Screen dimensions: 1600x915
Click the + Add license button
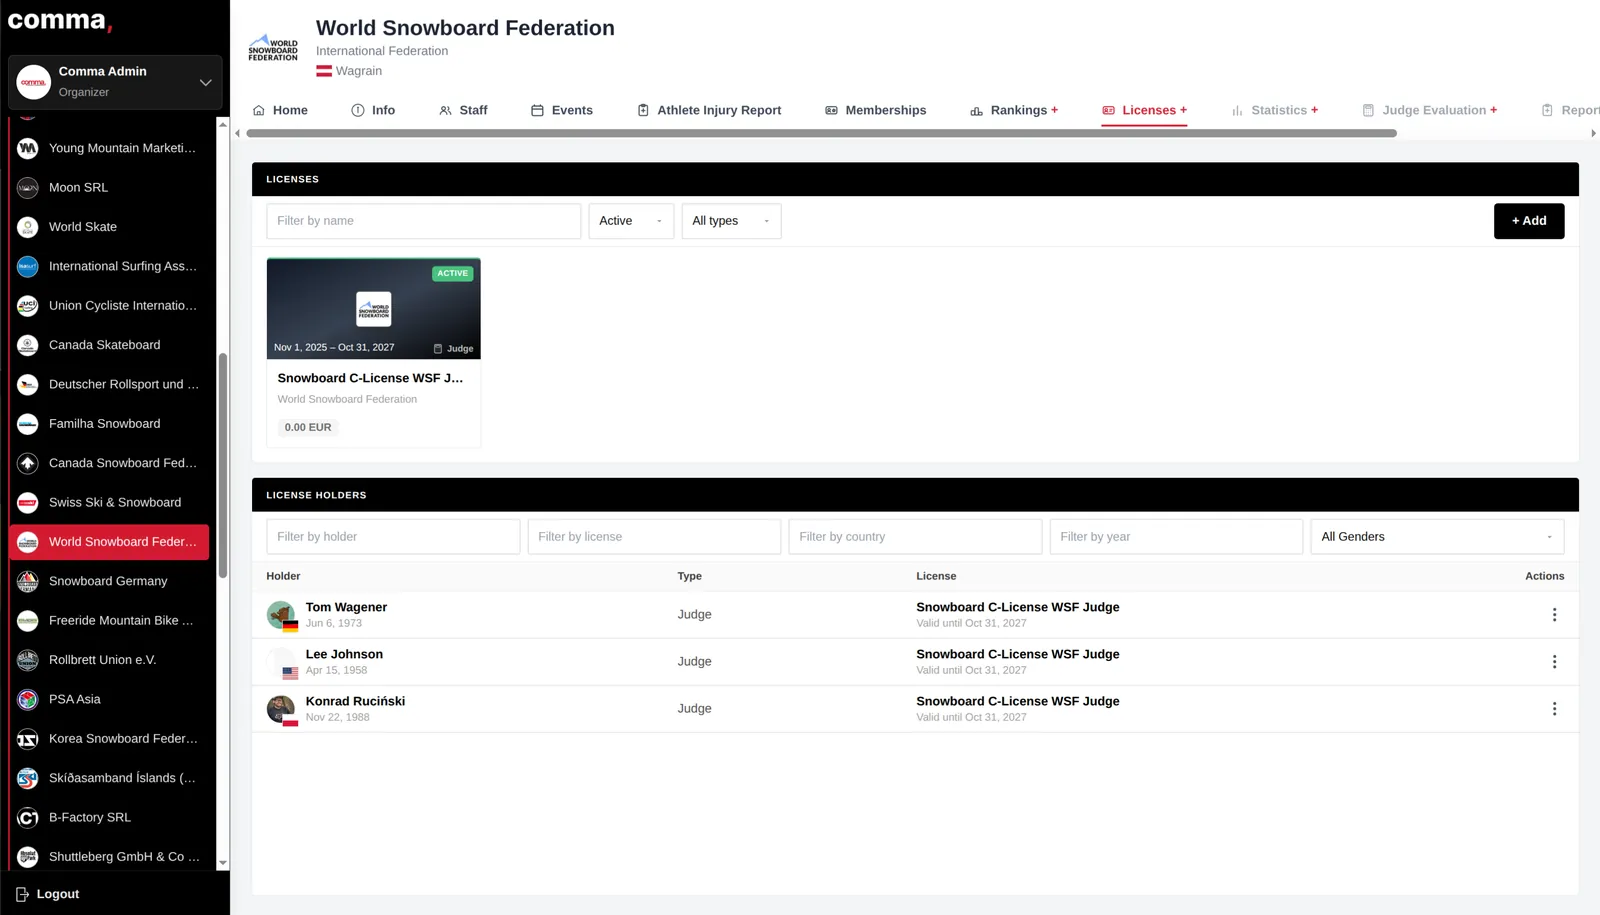(x=1529, y=221)
